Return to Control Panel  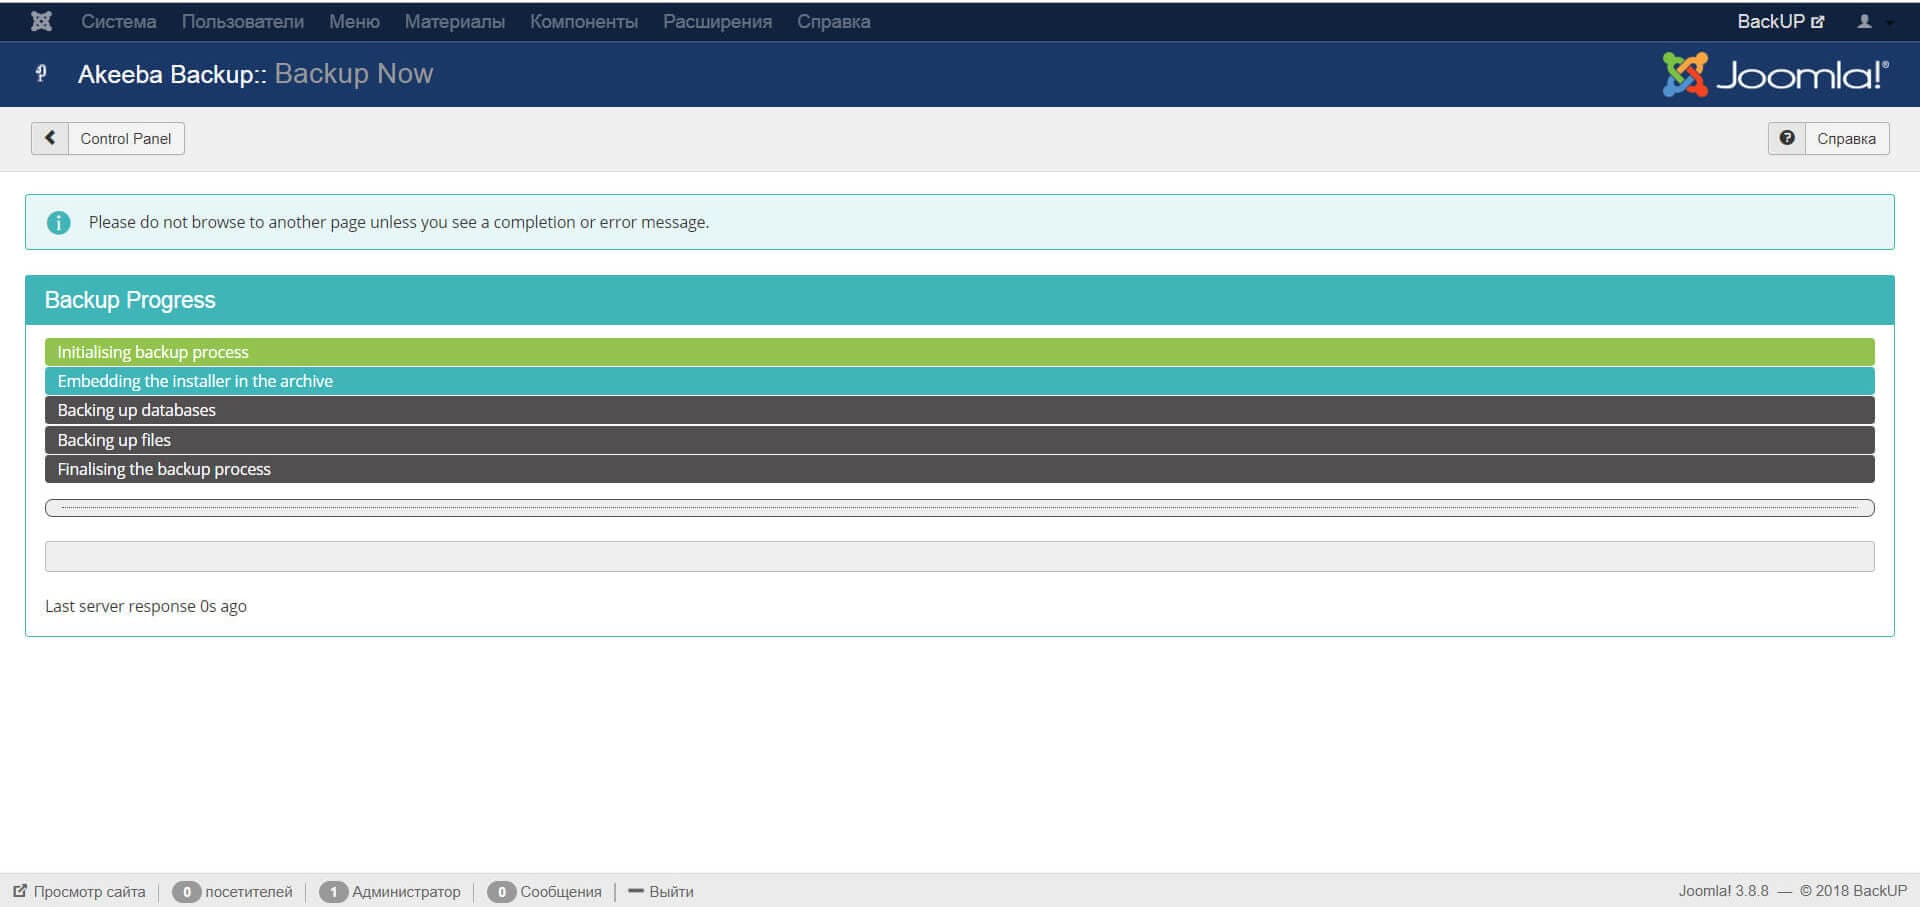[x=125, y=138]
